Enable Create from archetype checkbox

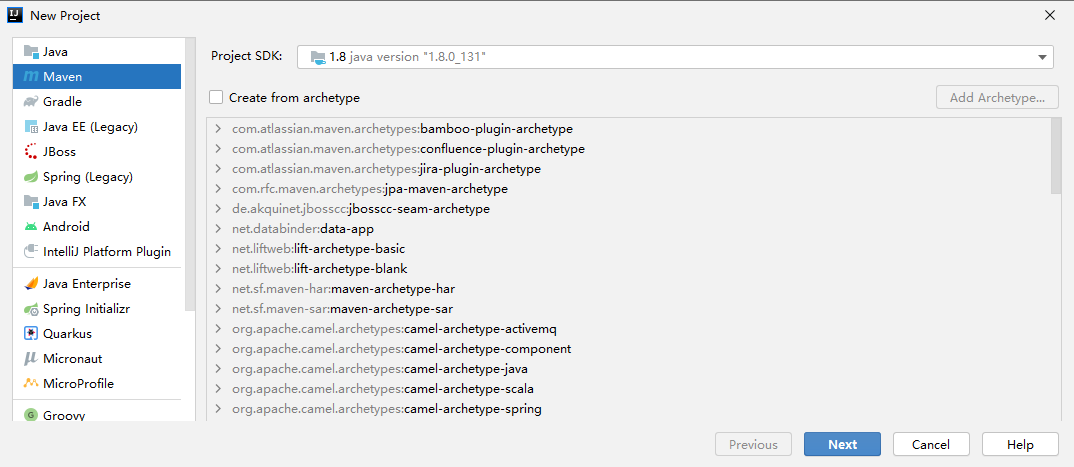(216, 97)
